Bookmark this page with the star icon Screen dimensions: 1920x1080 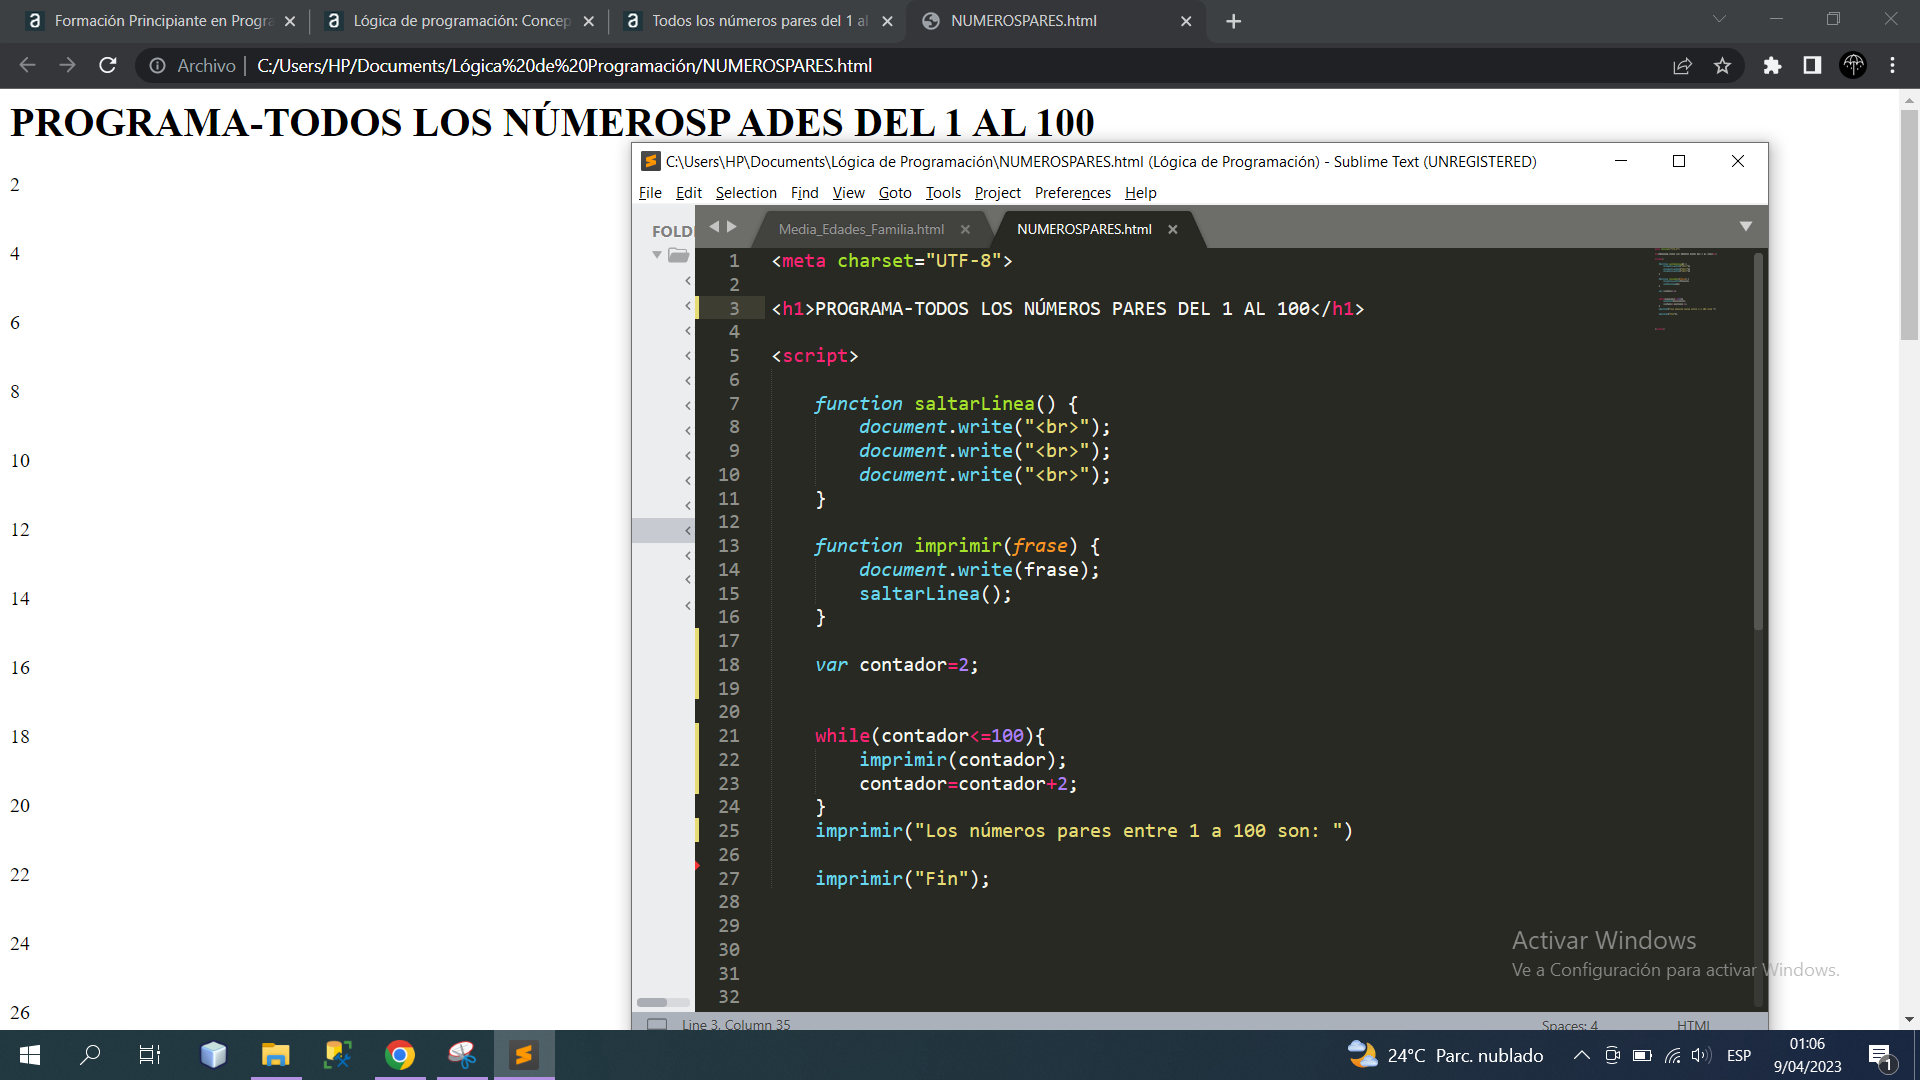point(1722,65)
